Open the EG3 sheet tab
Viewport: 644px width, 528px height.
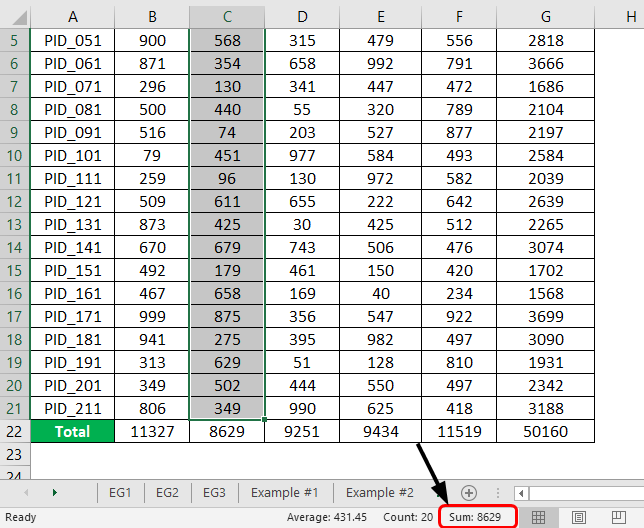click(214, 492)
